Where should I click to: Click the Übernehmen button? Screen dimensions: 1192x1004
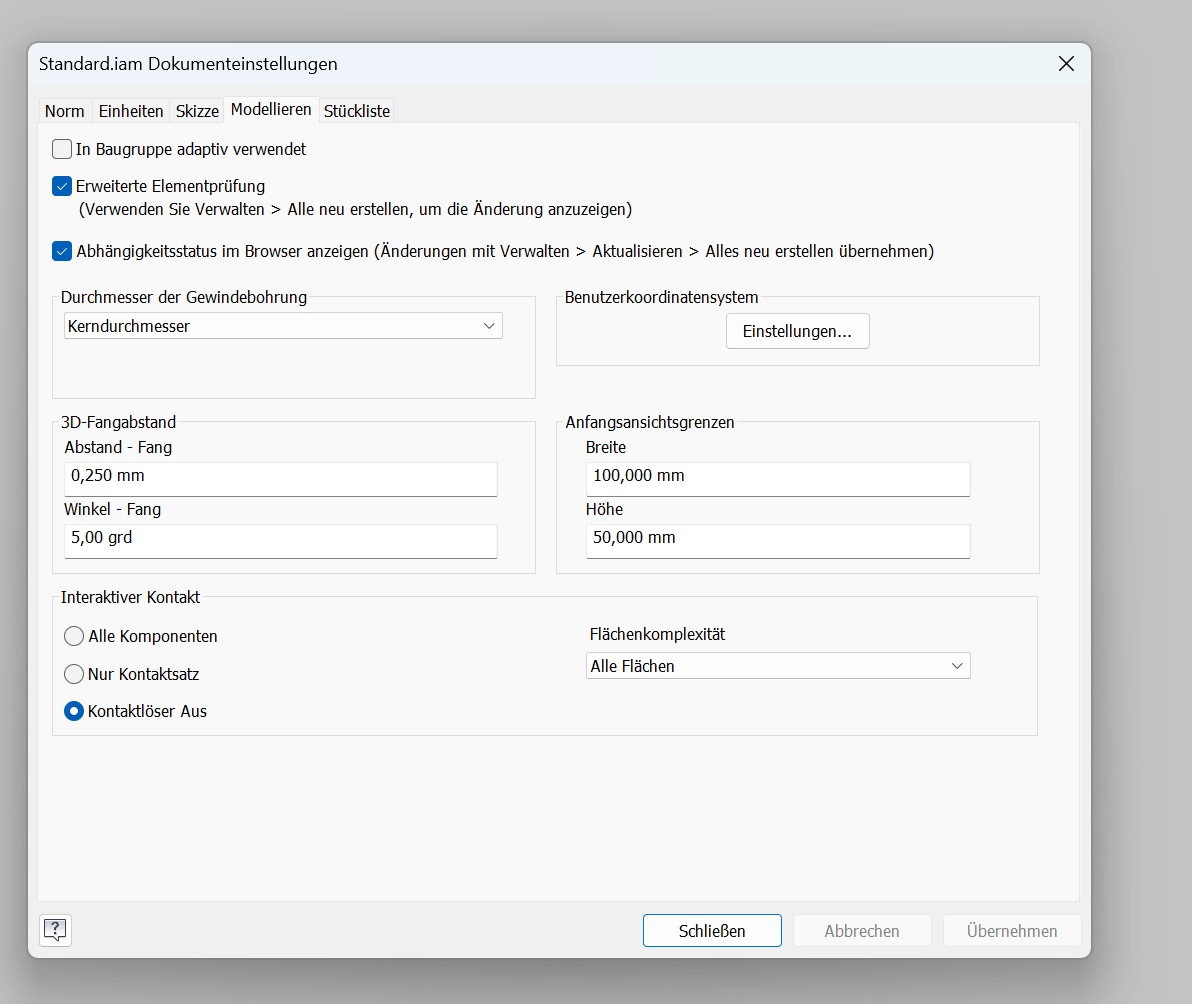[1012, 930]
